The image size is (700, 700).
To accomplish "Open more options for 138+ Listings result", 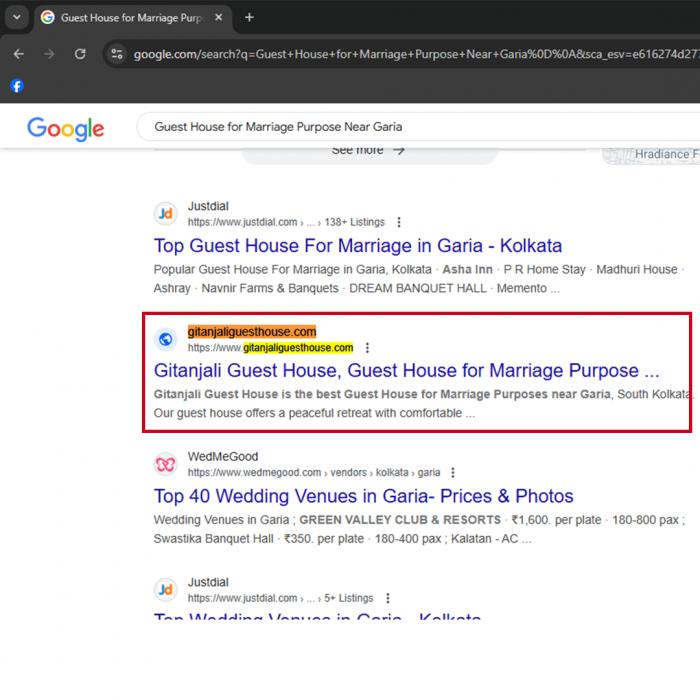I will pyautogui.click(x=399, y=222).
